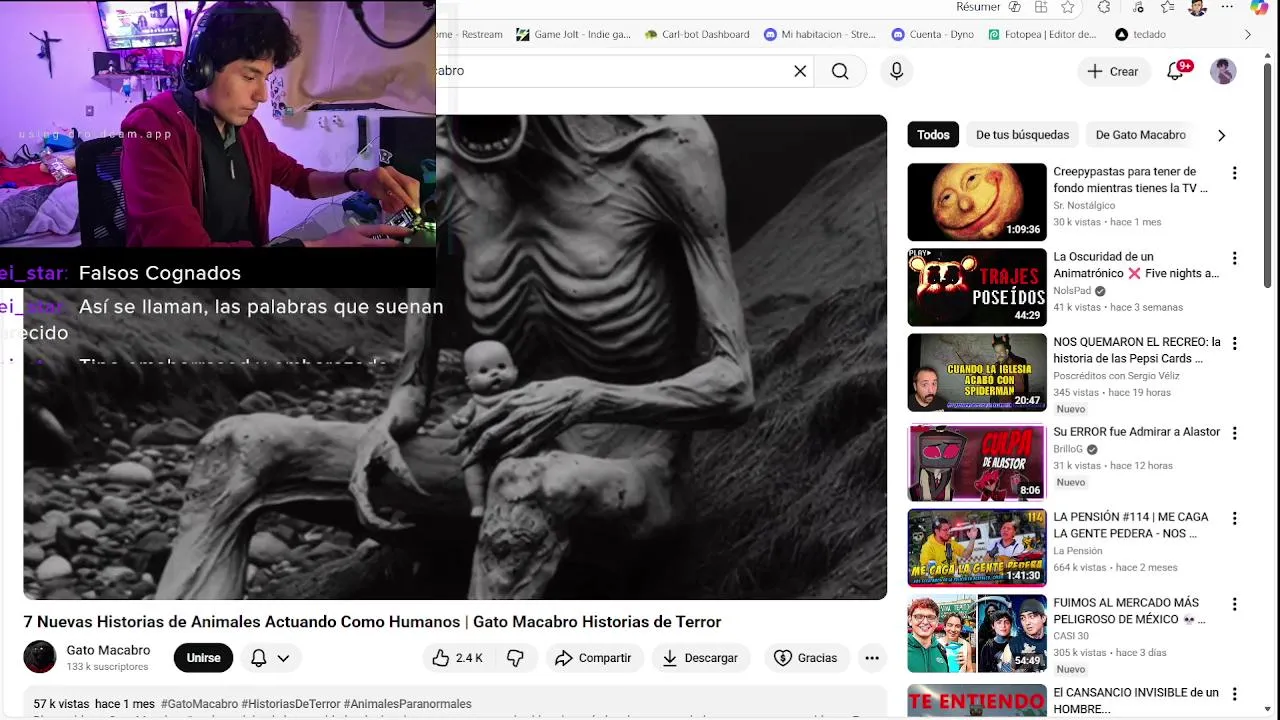Open options menu for FUIMOS AL MERCADO video
This screenshot has height=720, width=1280.
coord(1234,604)
